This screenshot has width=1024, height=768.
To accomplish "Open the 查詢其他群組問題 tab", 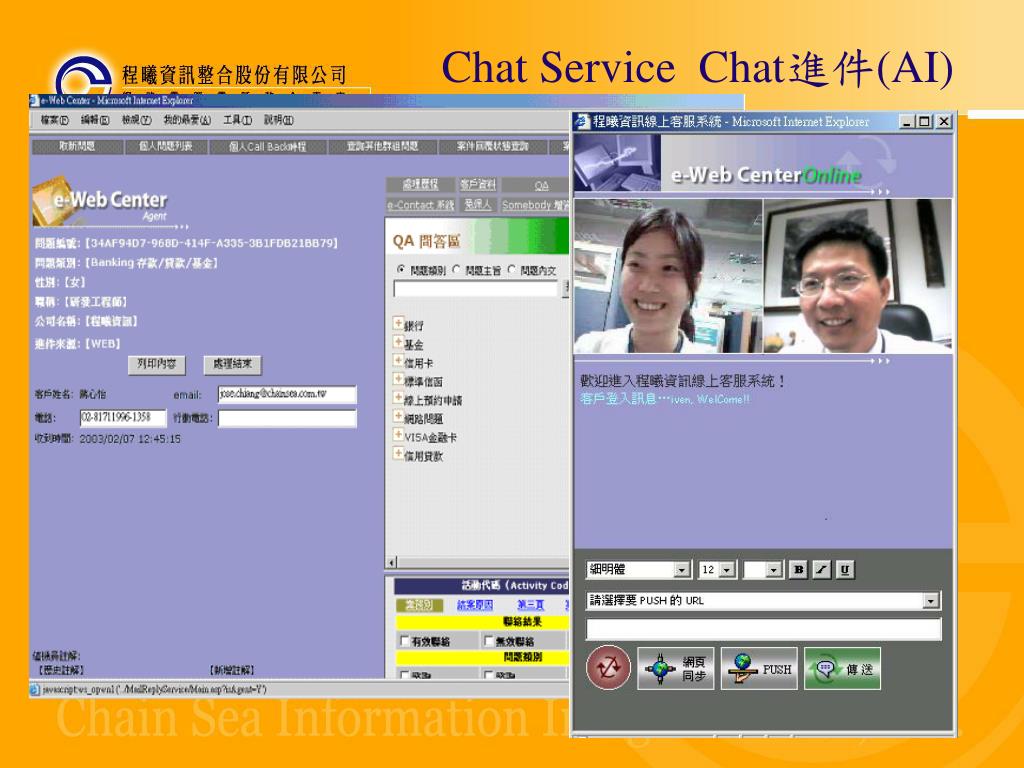I will click(382, 146).
